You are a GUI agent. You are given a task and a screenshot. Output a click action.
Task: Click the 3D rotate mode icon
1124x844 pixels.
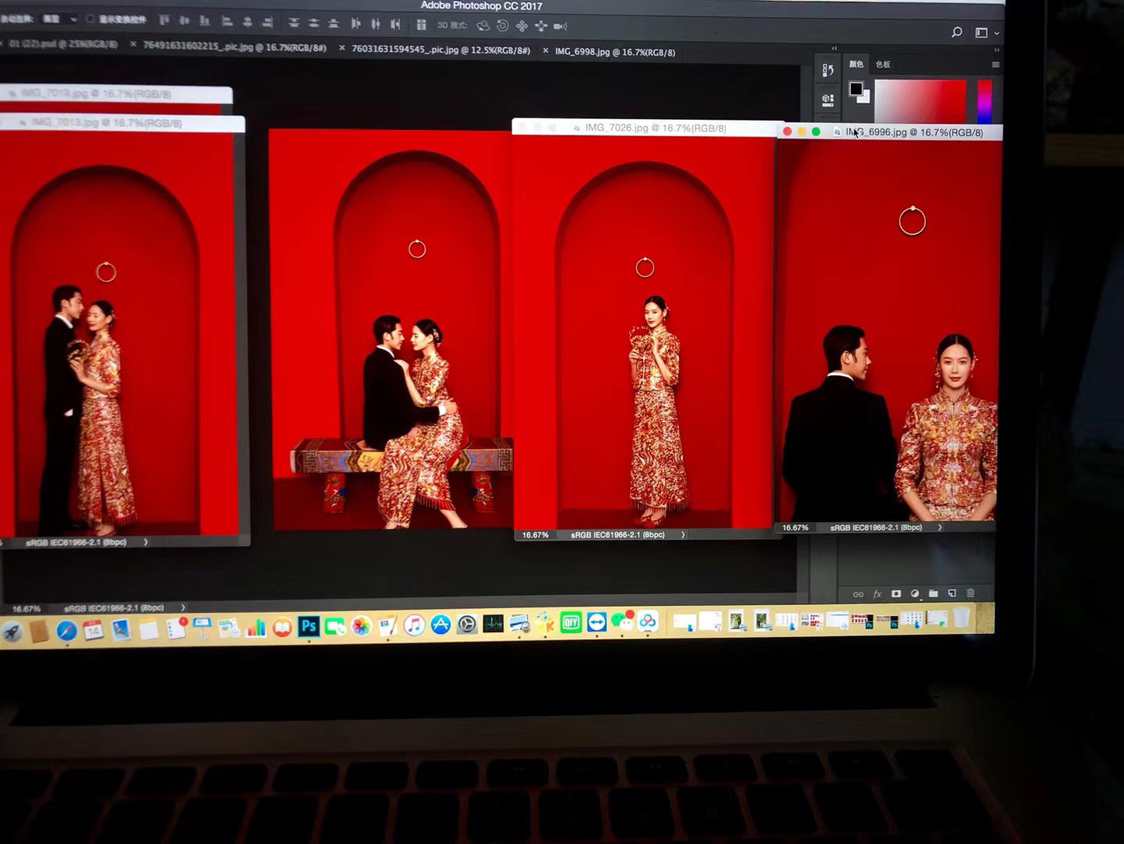tap(483, 26)
